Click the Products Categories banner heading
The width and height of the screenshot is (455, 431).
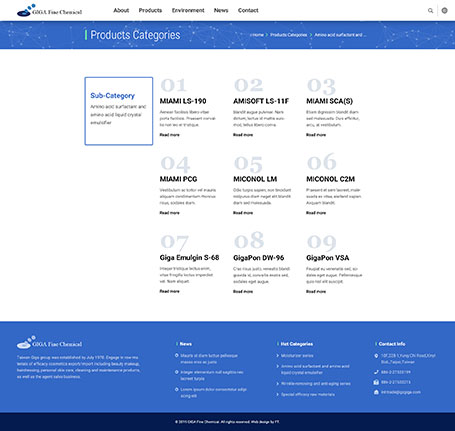tap(135, 35)
